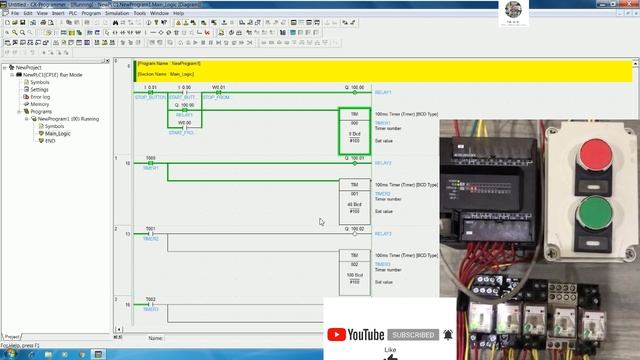Click the ladder diagram scroll-left arrow
The width and height of the screenshot is (640, 360).
point(119,329)
